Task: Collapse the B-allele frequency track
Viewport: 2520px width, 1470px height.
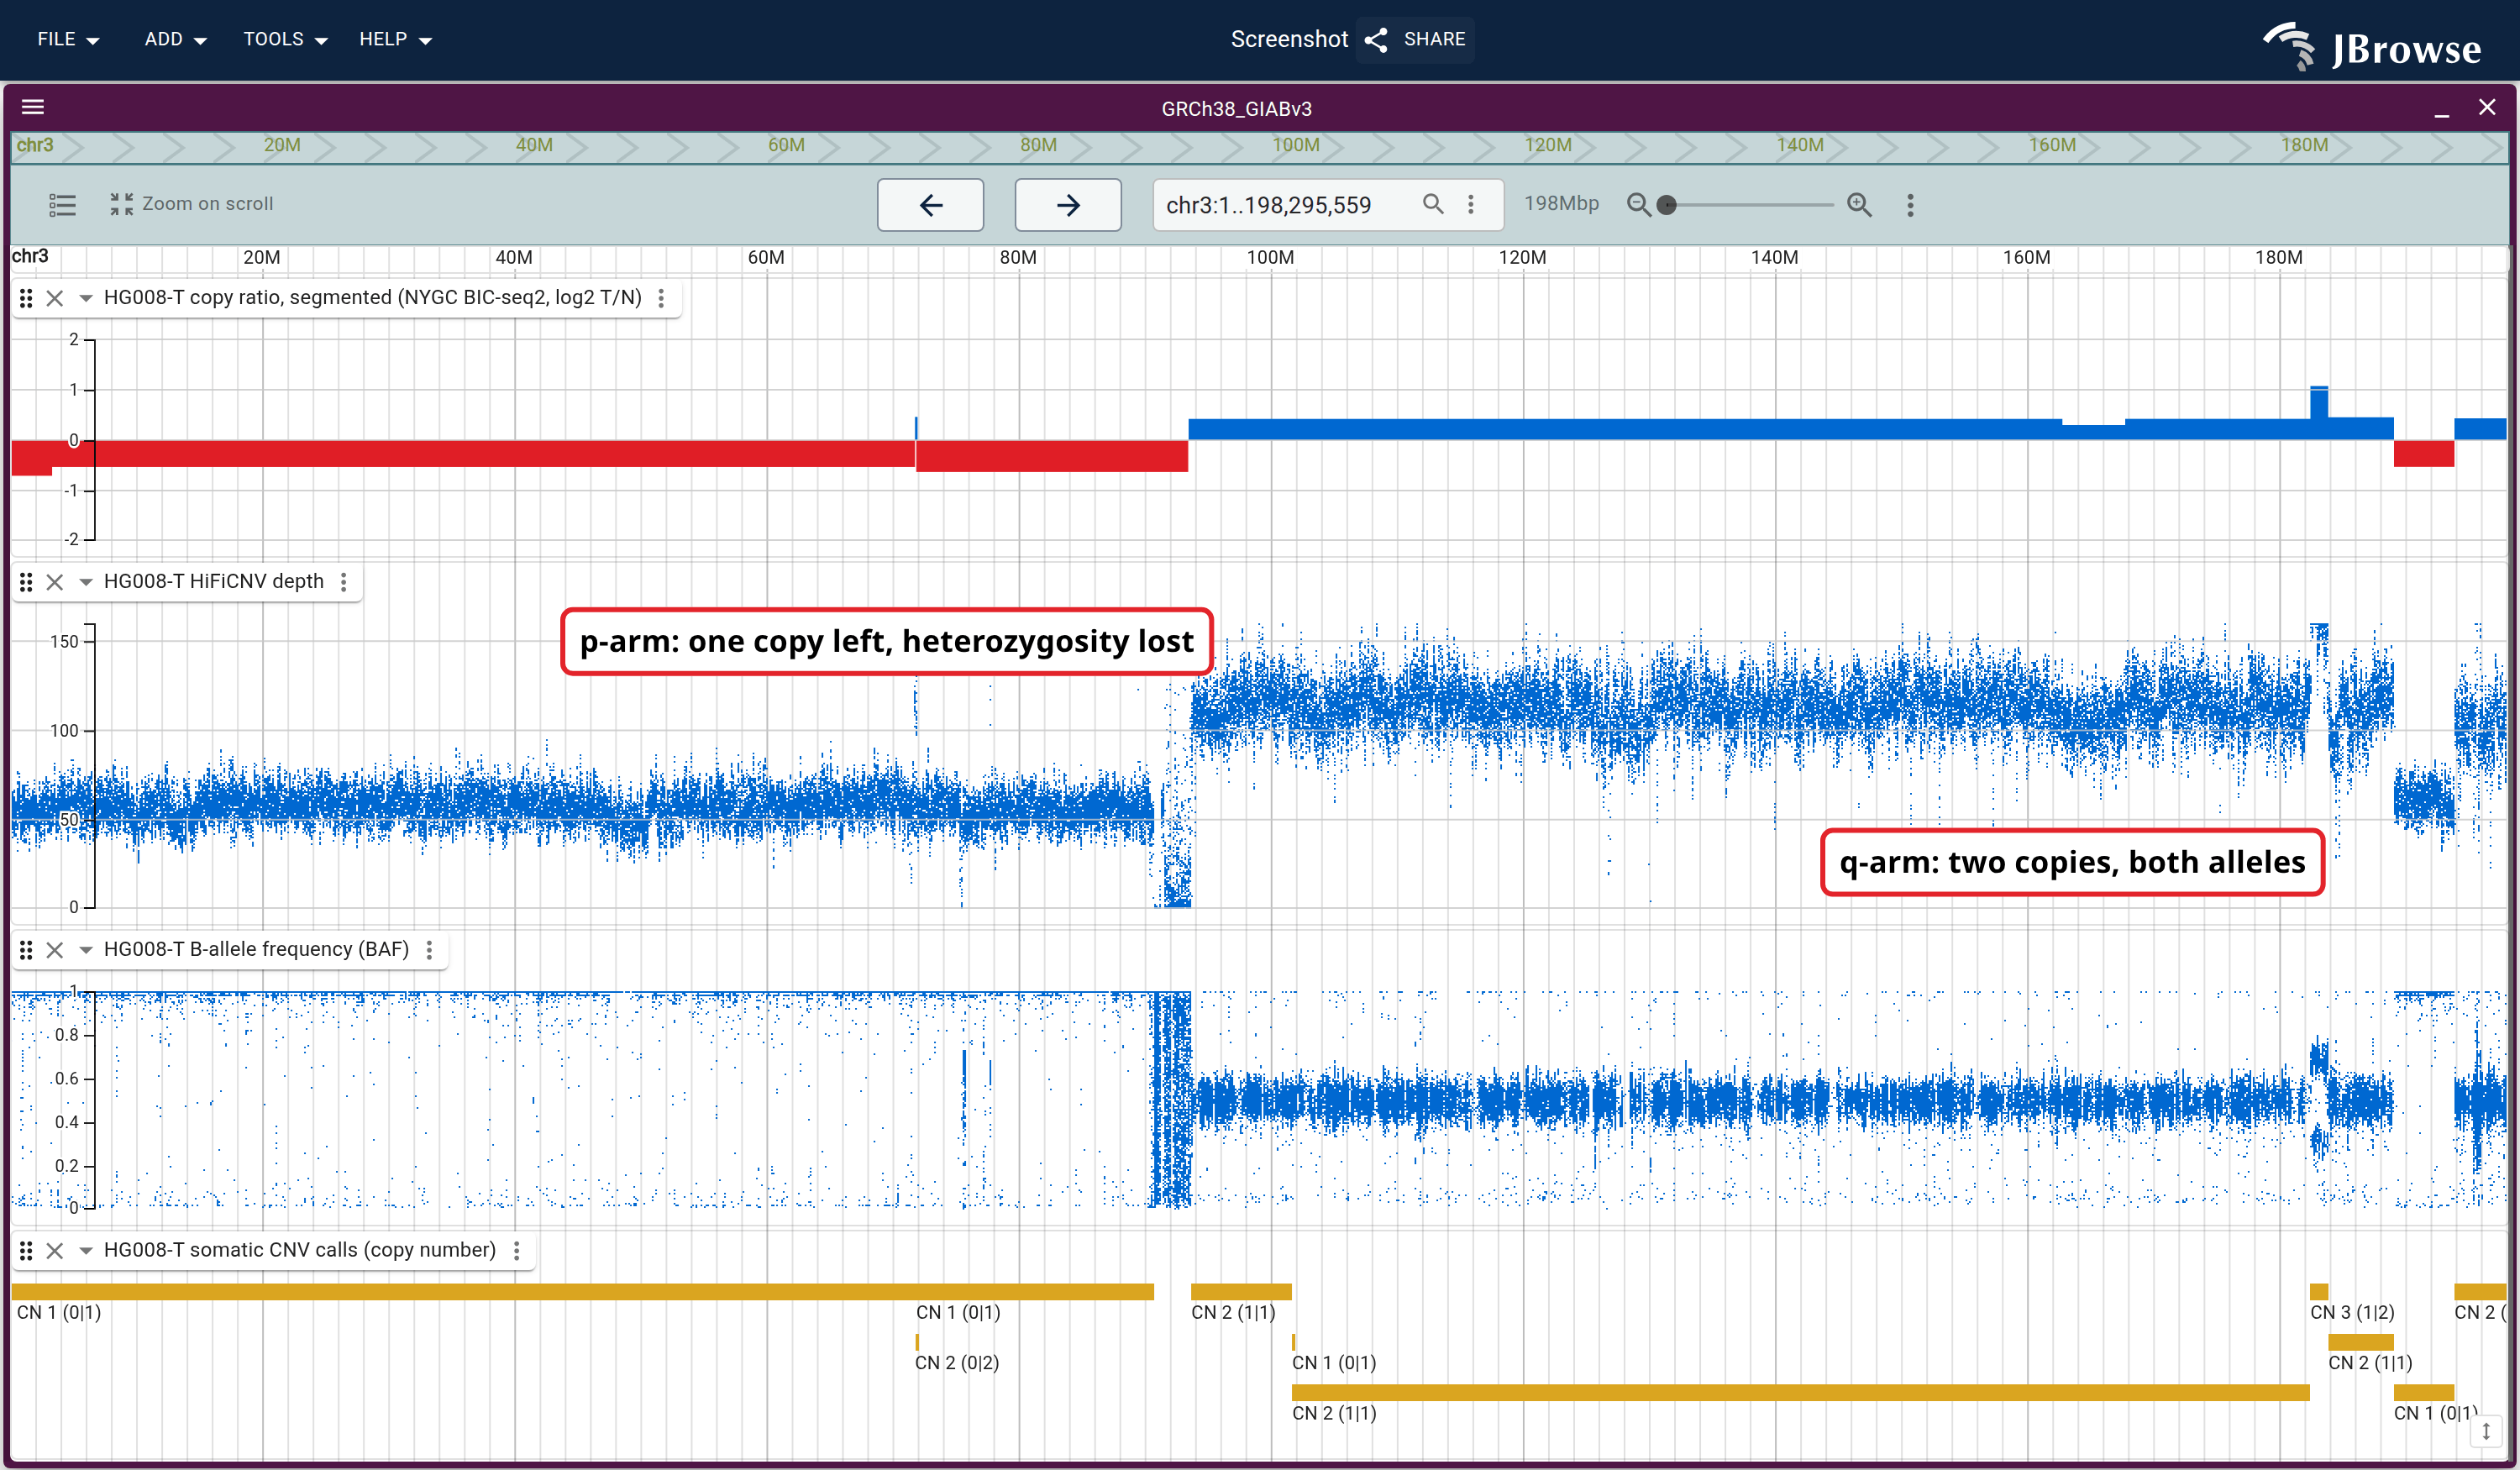Action: pos(86,950)
